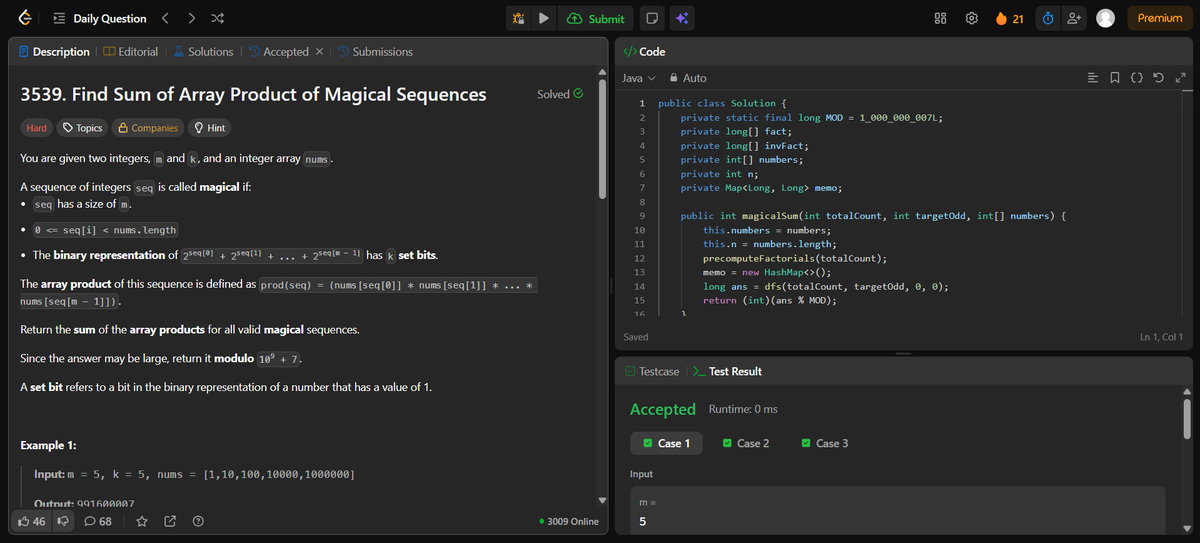Image resolution: width=1200 pixels, height=543 pixels.
Task: Click the curly braces code icon
Action: (1136, 78)
